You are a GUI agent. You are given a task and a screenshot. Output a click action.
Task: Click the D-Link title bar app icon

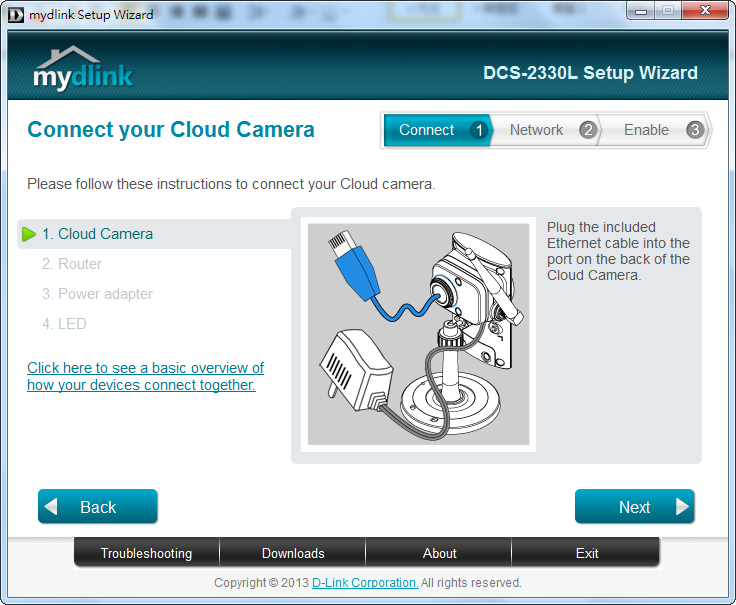tap(15, 14)
